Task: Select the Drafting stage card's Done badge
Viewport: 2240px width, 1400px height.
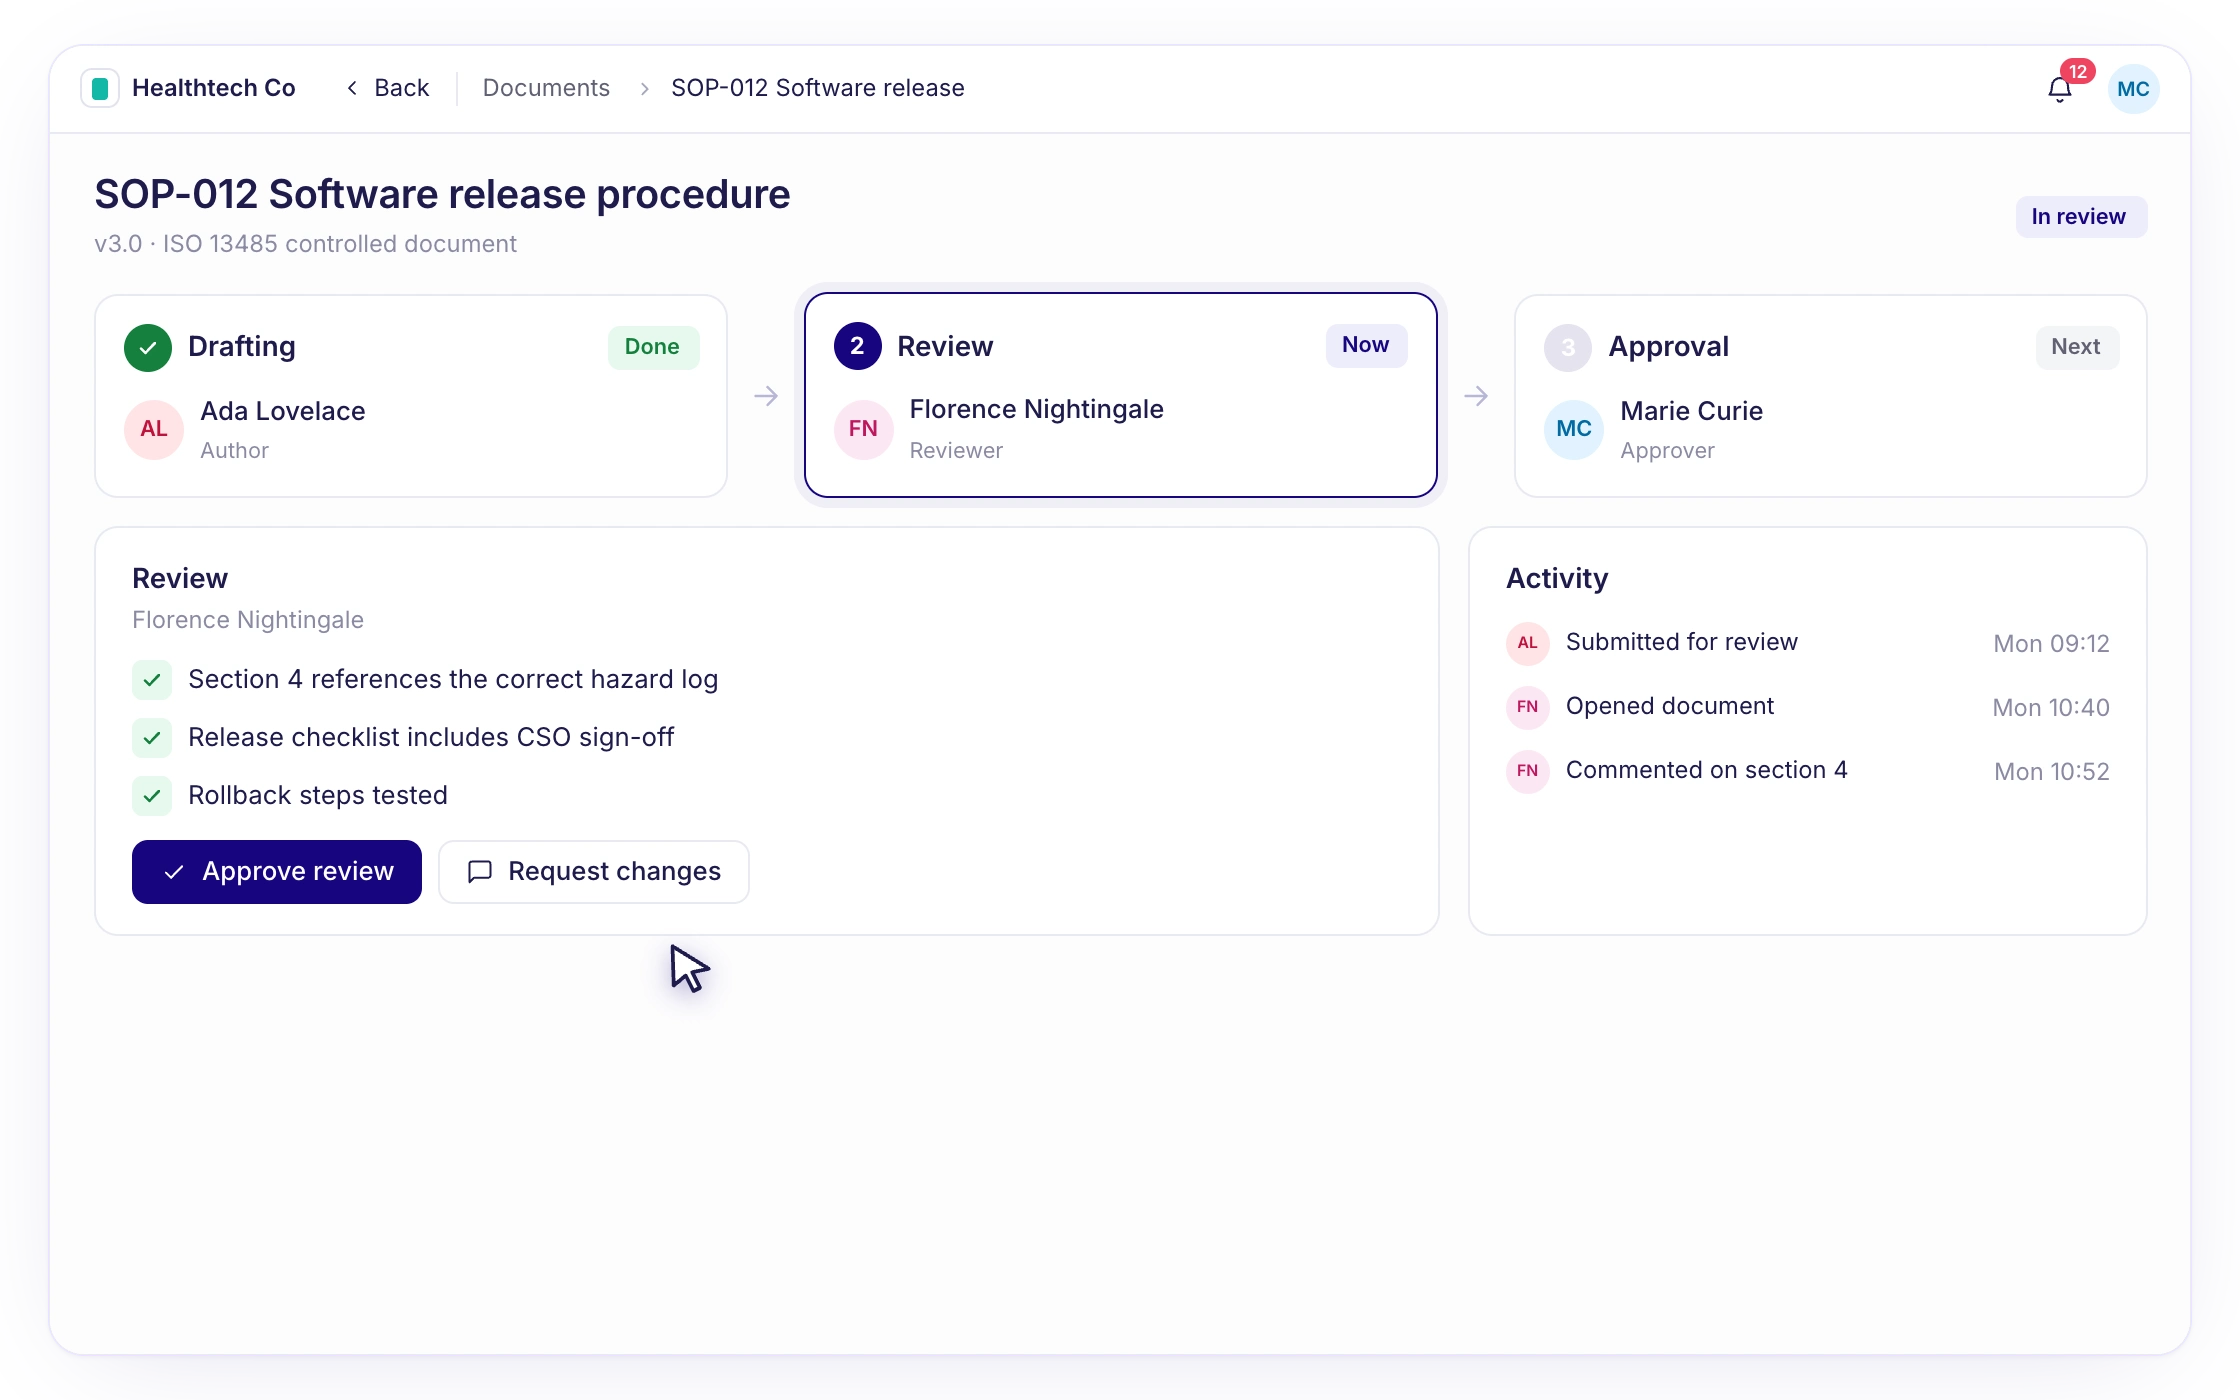Action: point(652,347)
